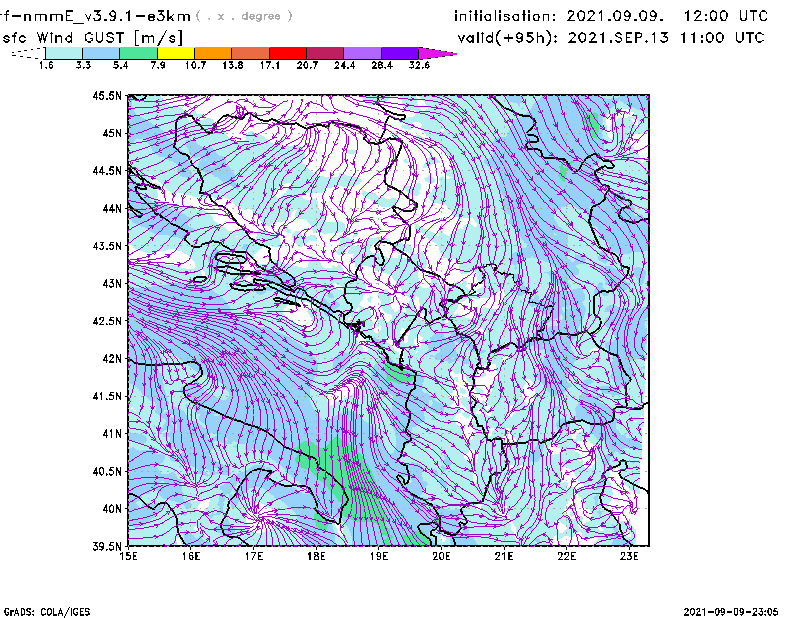Click legend value 1.6
This screenshot has height=618, width=800.
[46, 65]
